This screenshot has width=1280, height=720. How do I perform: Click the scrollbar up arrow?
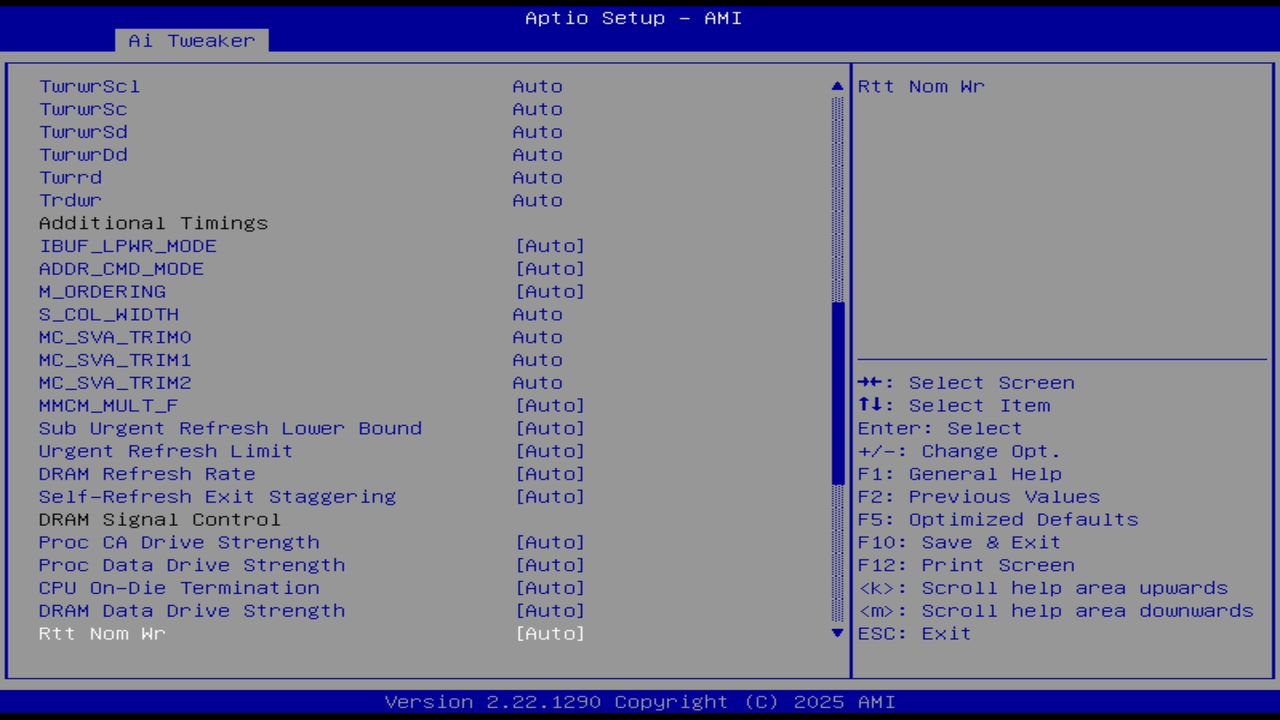(837, 86)
